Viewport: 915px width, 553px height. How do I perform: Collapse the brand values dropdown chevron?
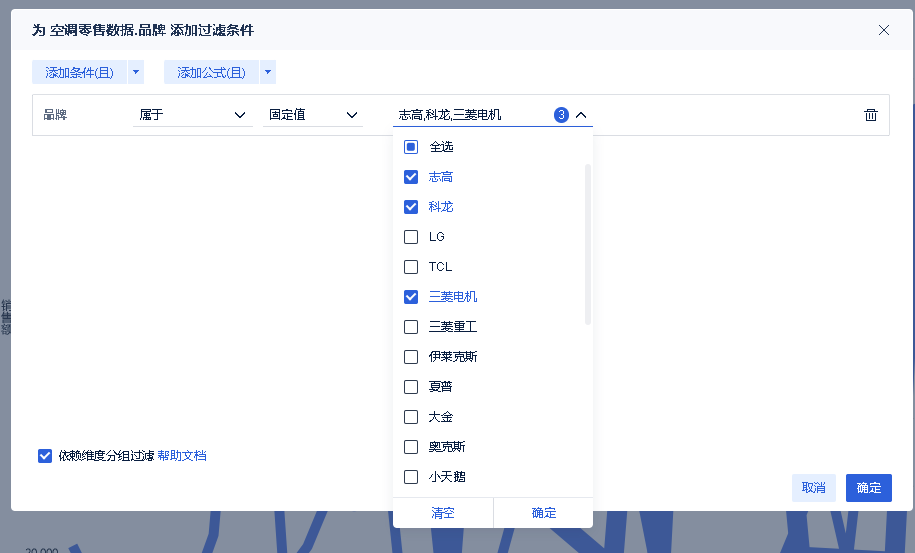(581, 115)
